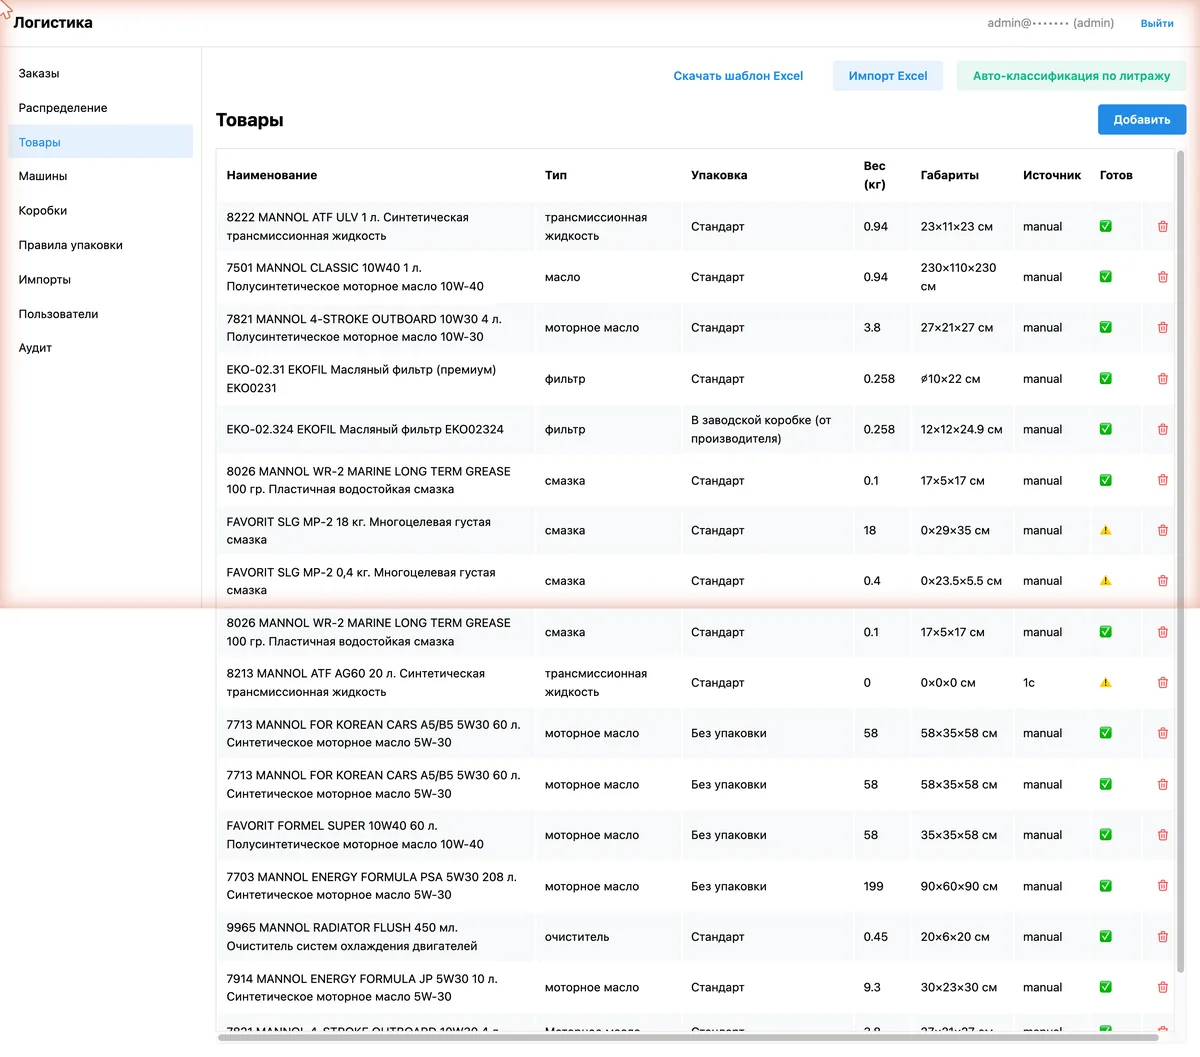Go to Импорты page
The image size is (1200, 1057).
point(100,280)
